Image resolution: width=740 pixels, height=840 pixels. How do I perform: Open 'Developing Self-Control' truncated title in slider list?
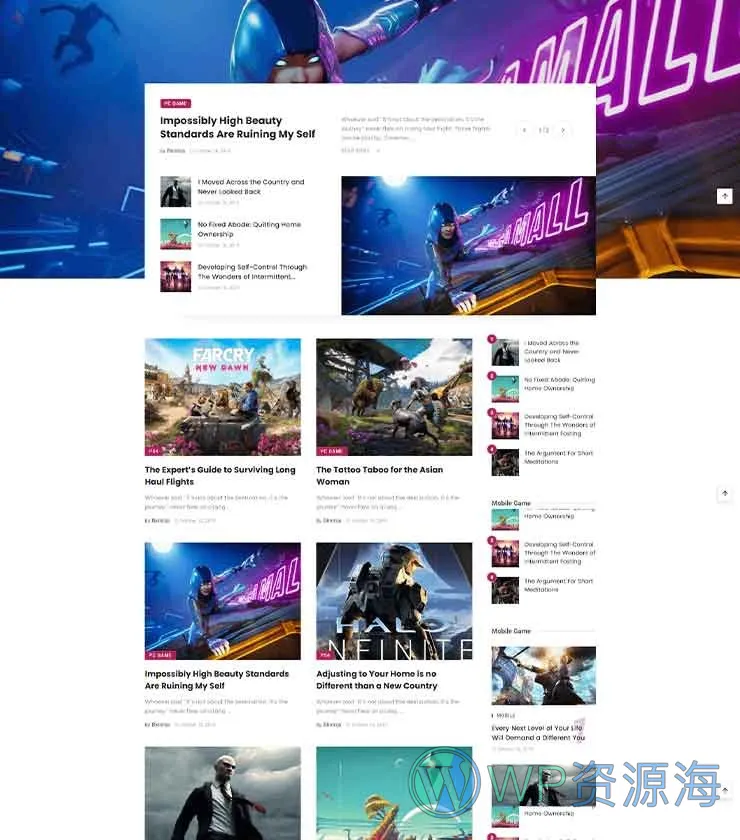click(252, 272)
